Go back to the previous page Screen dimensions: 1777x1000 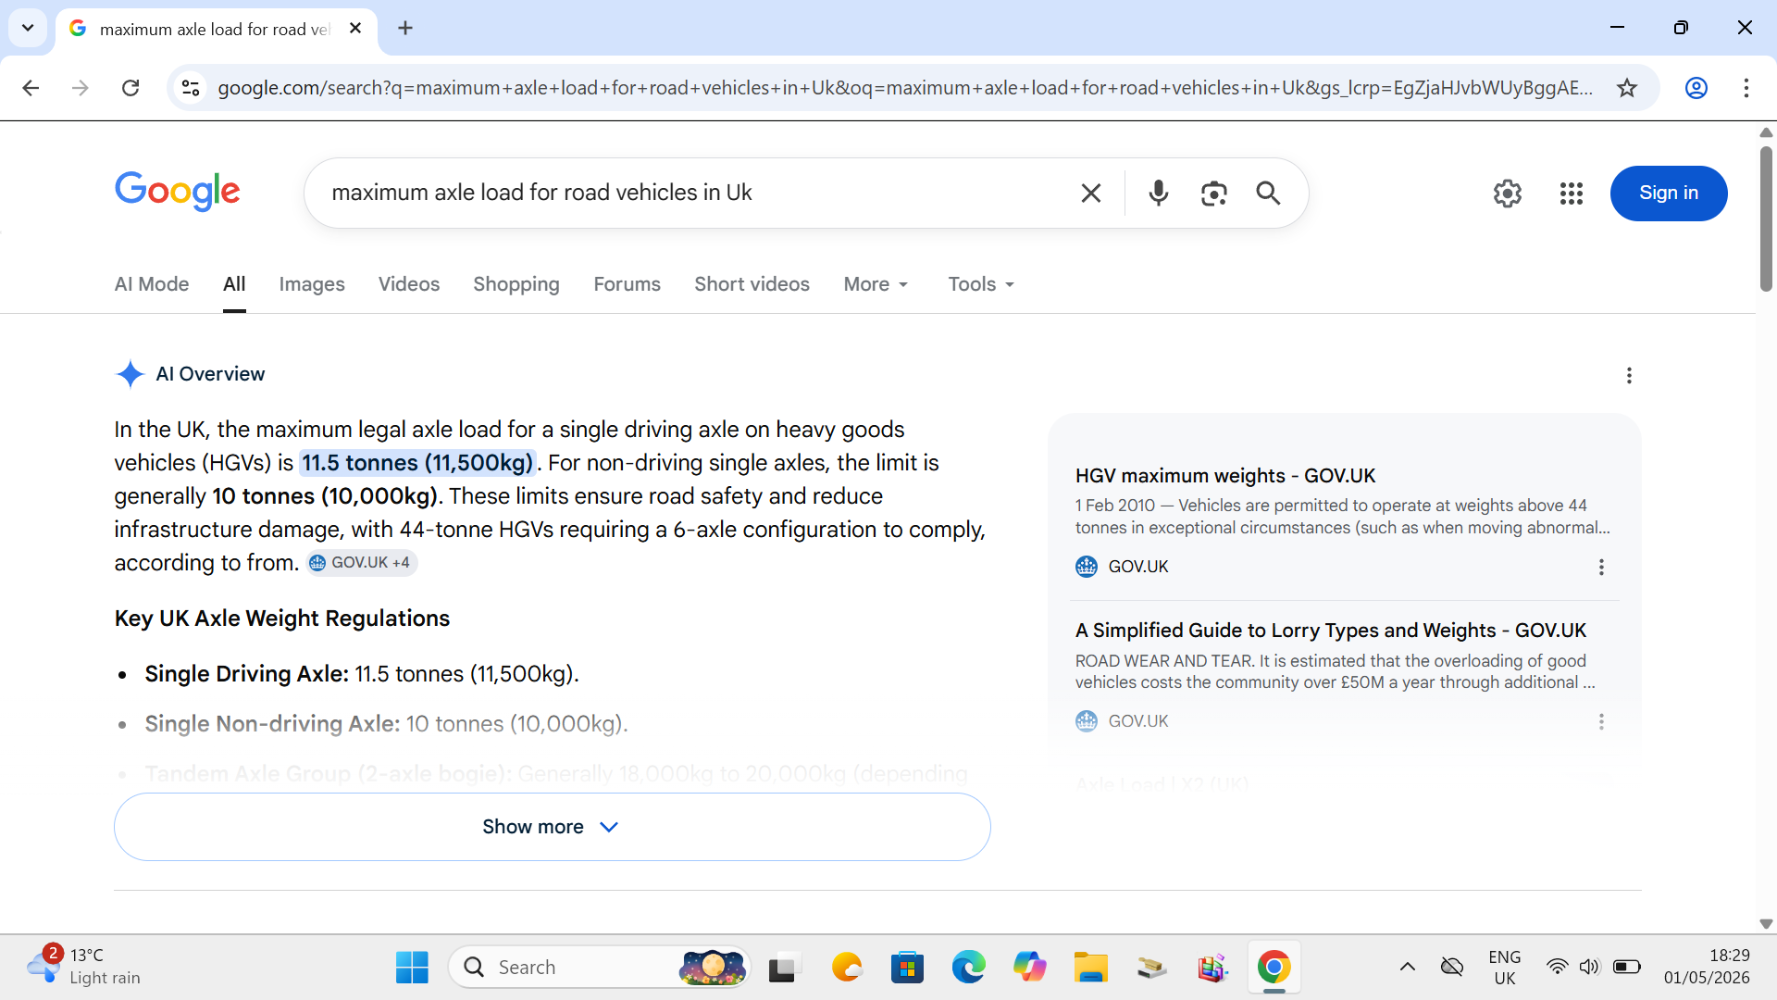[31, 88]
